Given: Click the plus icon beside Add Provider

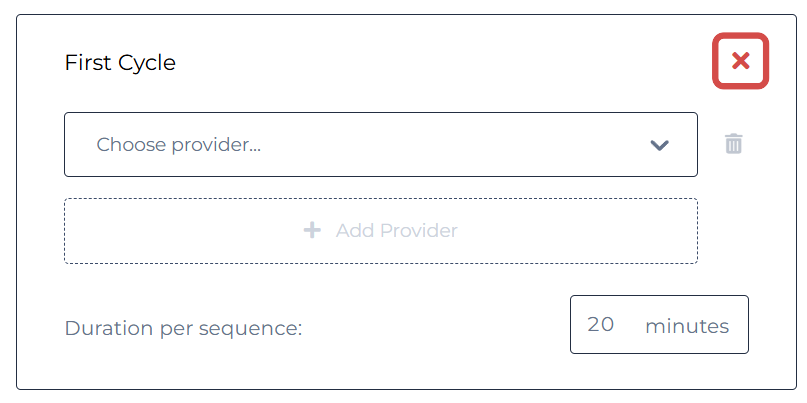Looking at the screenshot, I should tap(312, 230).
